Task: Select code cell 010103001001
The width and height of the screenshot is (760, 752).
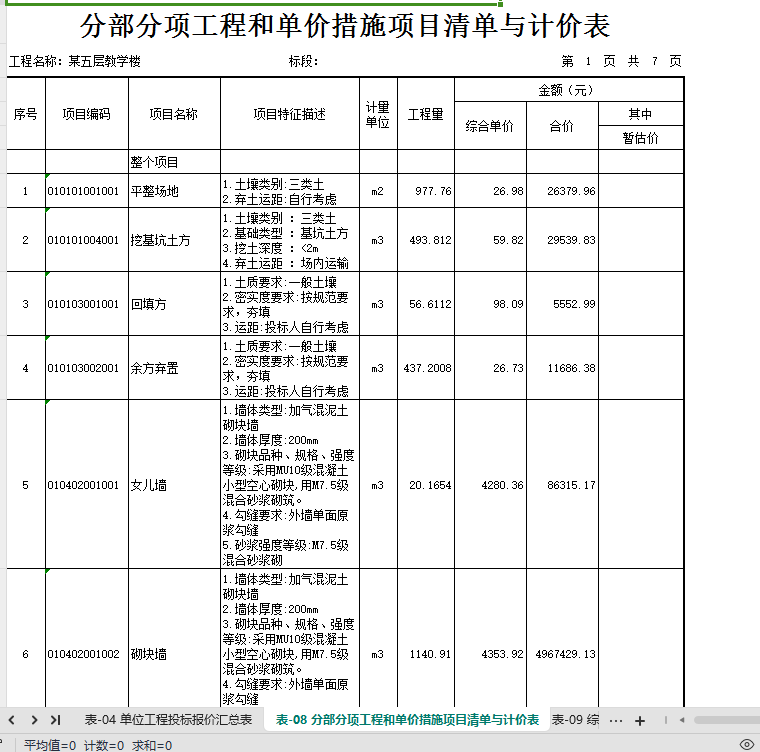Action: click(x=87, y=304)
